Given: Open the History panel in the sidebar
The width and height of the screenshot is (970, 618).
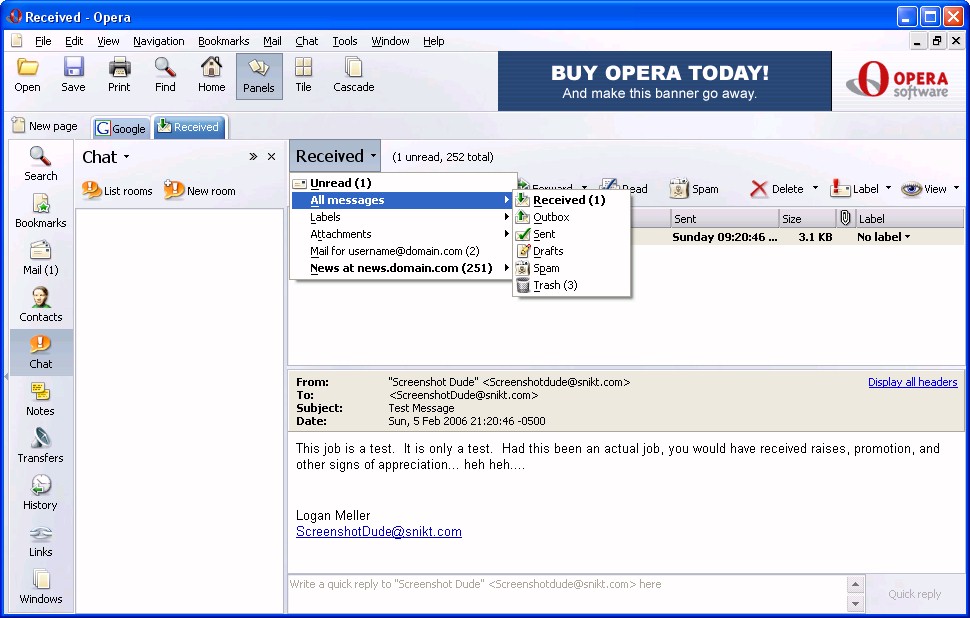Looking at the screenshot, I should pos(40,493).
